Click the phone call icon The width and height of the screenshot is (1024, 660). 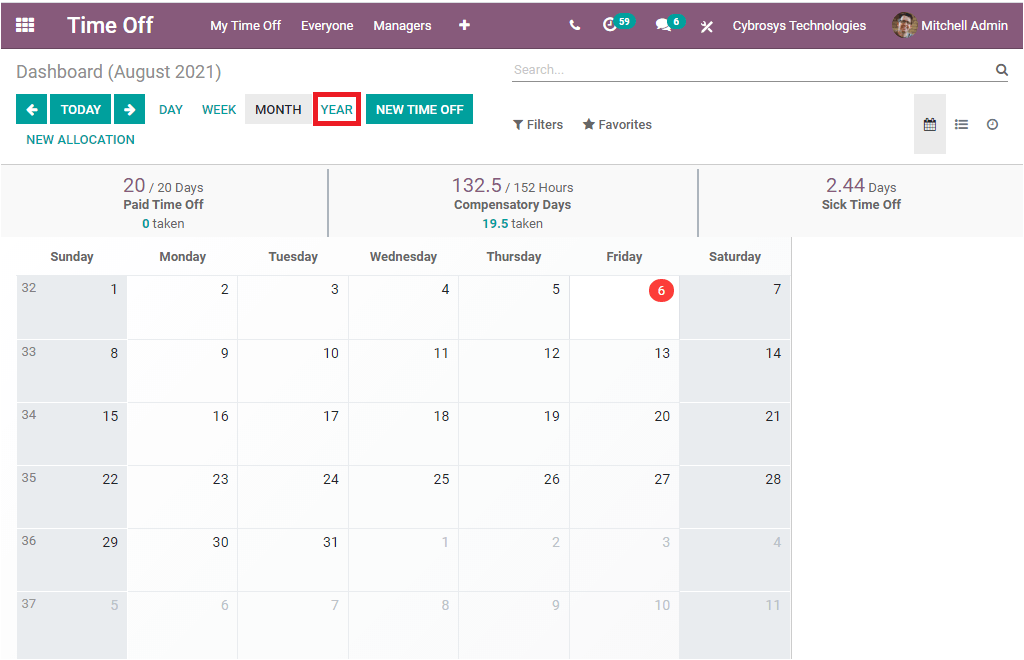pyautogui.click(x=574, y=26)
